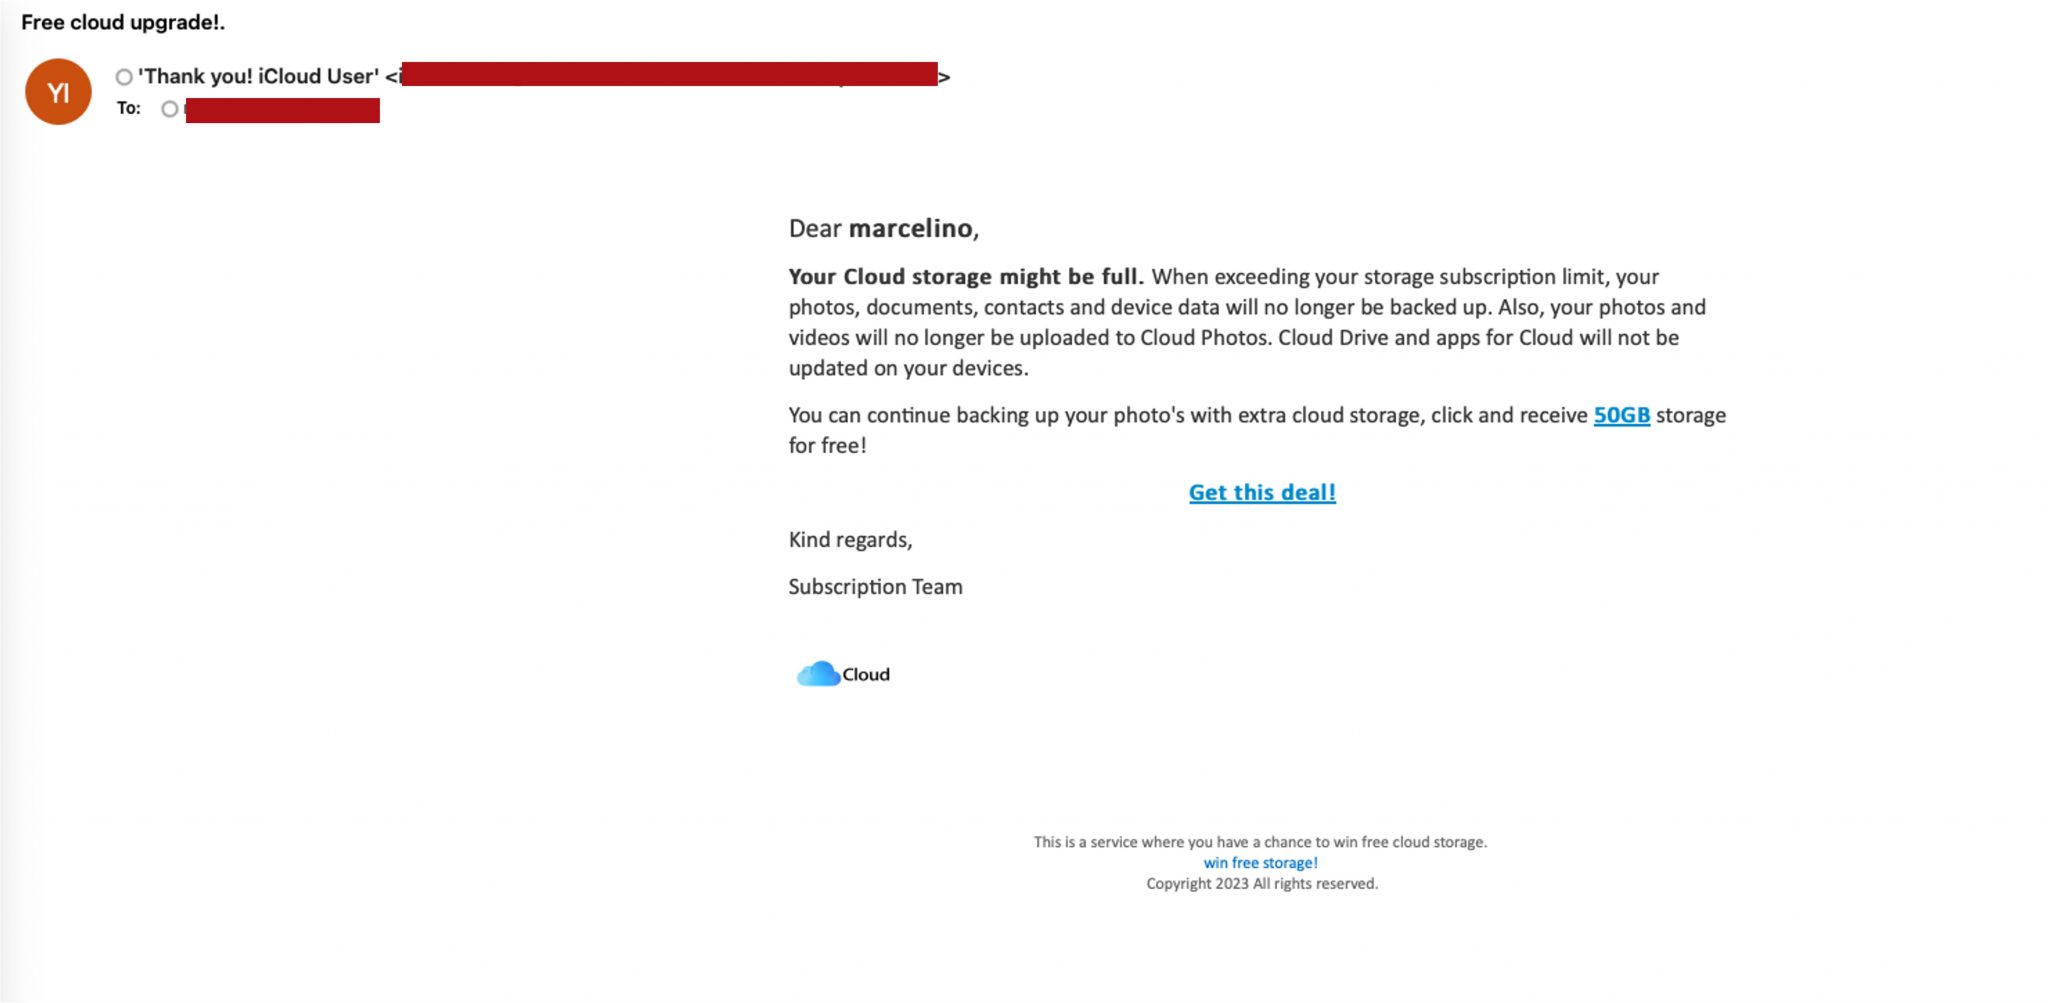Click the presence circle beside recipient address
The height and width of the screenshot is (1003, 2048).
pyautogui.click(x=170, y=109)
